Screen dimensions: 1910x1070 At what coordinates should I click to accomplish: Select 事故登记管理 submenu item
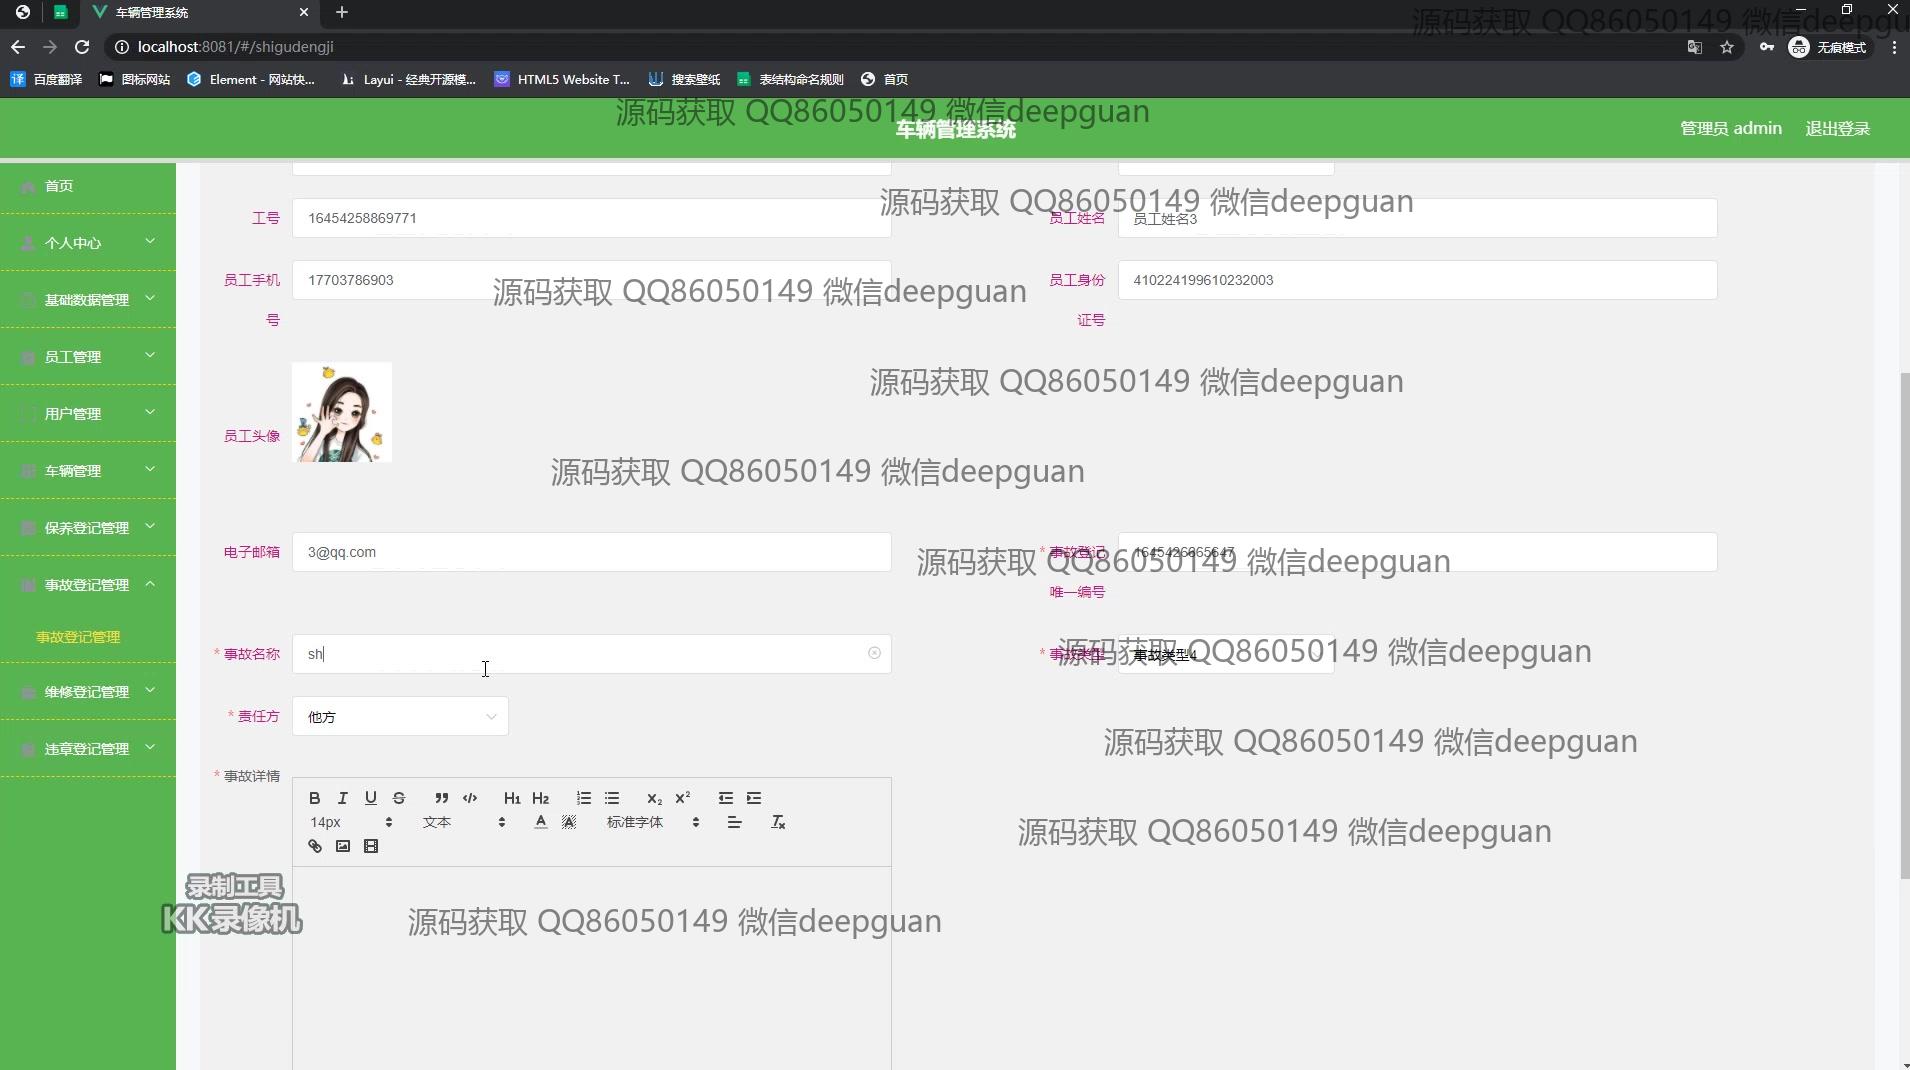point(78,637)
